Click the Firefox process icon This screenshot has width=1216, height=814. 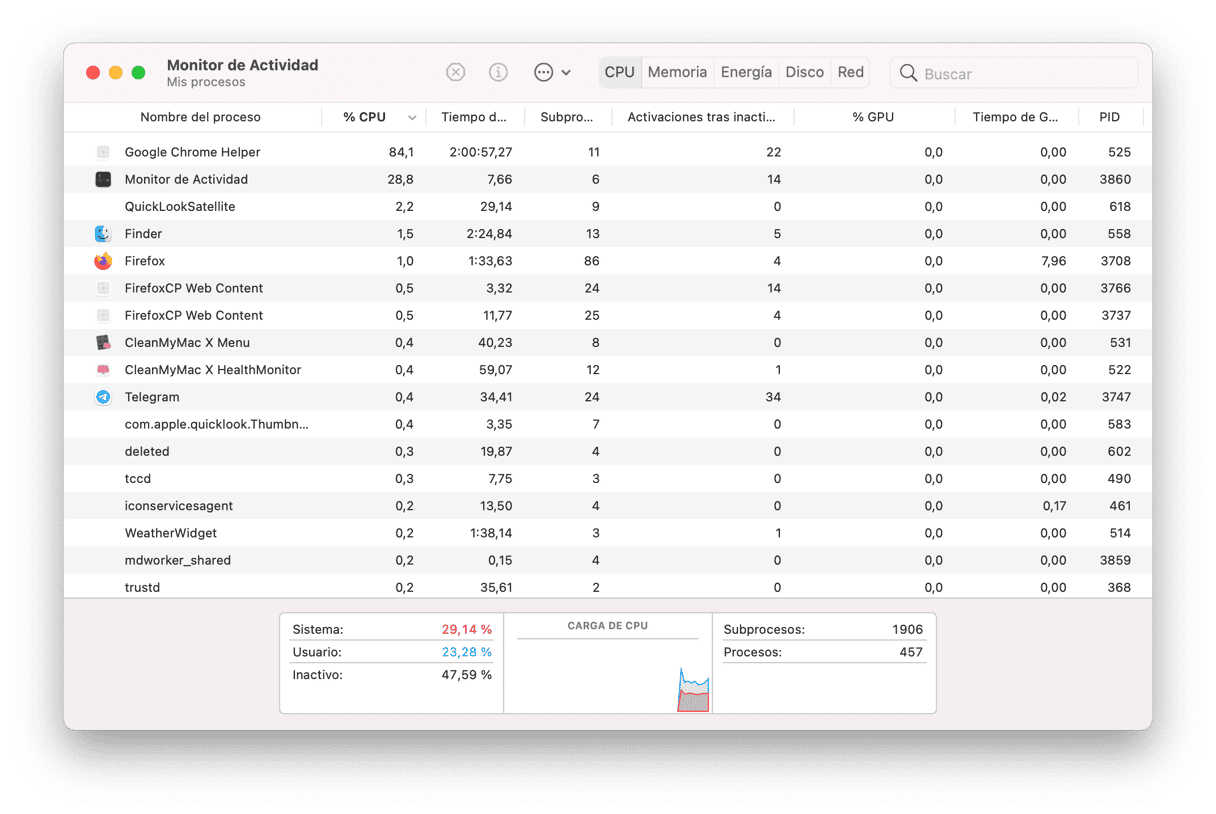103,261
